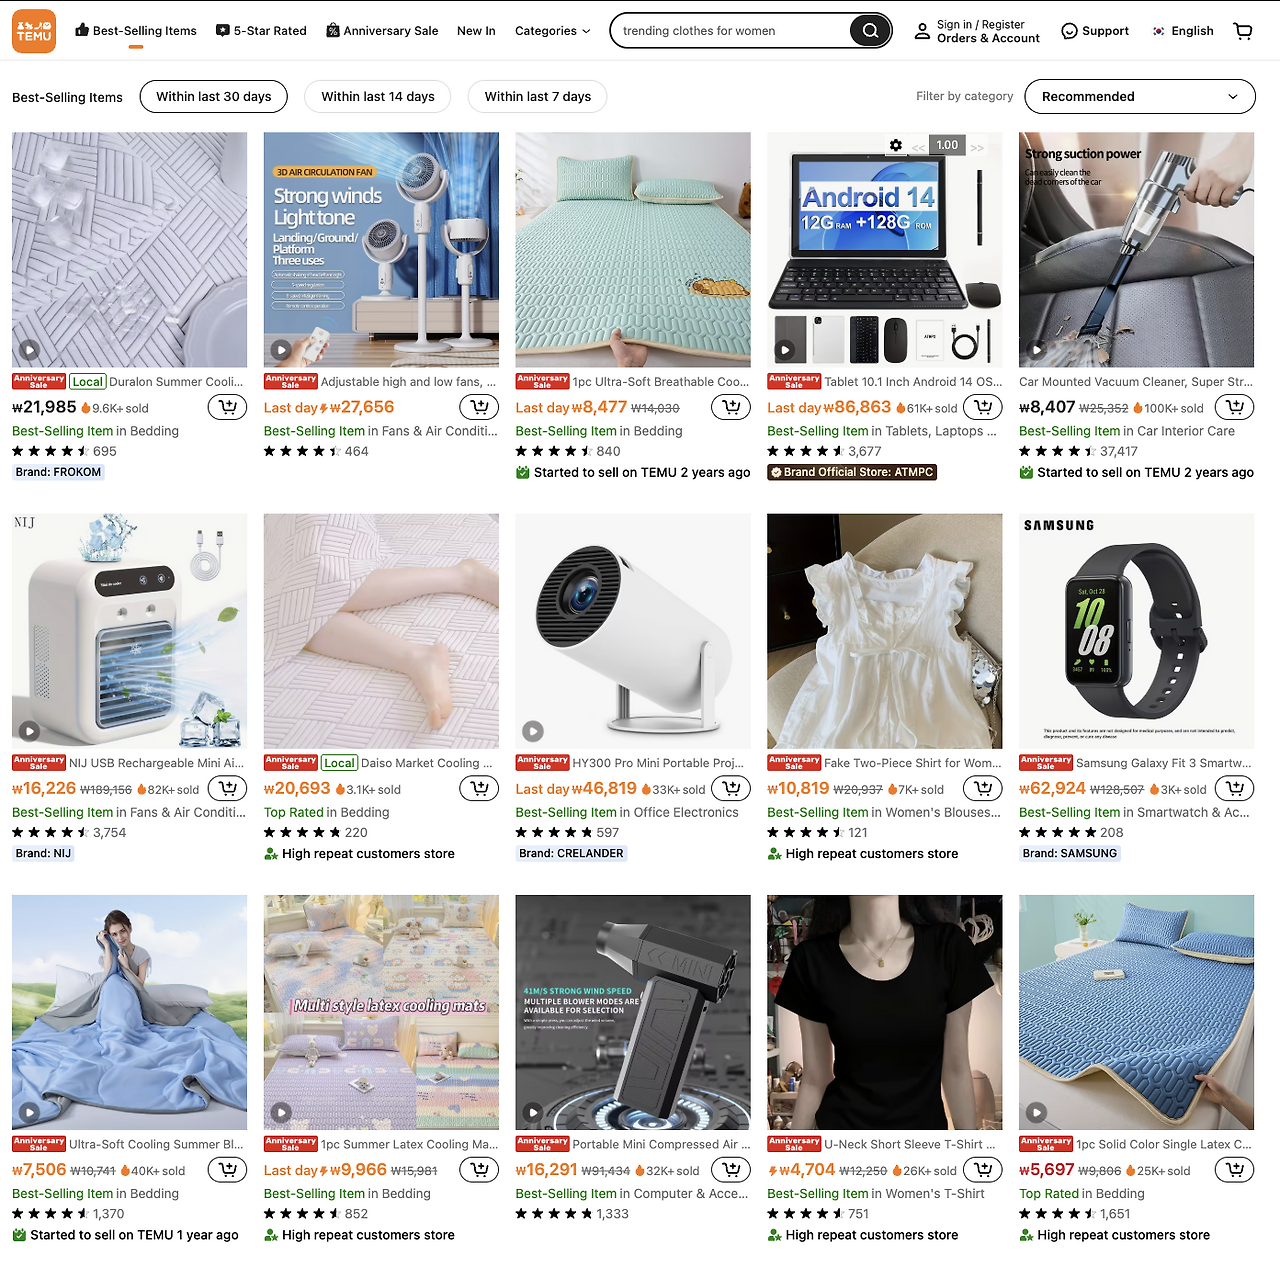
Task: Add the Car Mounted Vacuum Cleaner to cart
Action: coord(1234,407)
